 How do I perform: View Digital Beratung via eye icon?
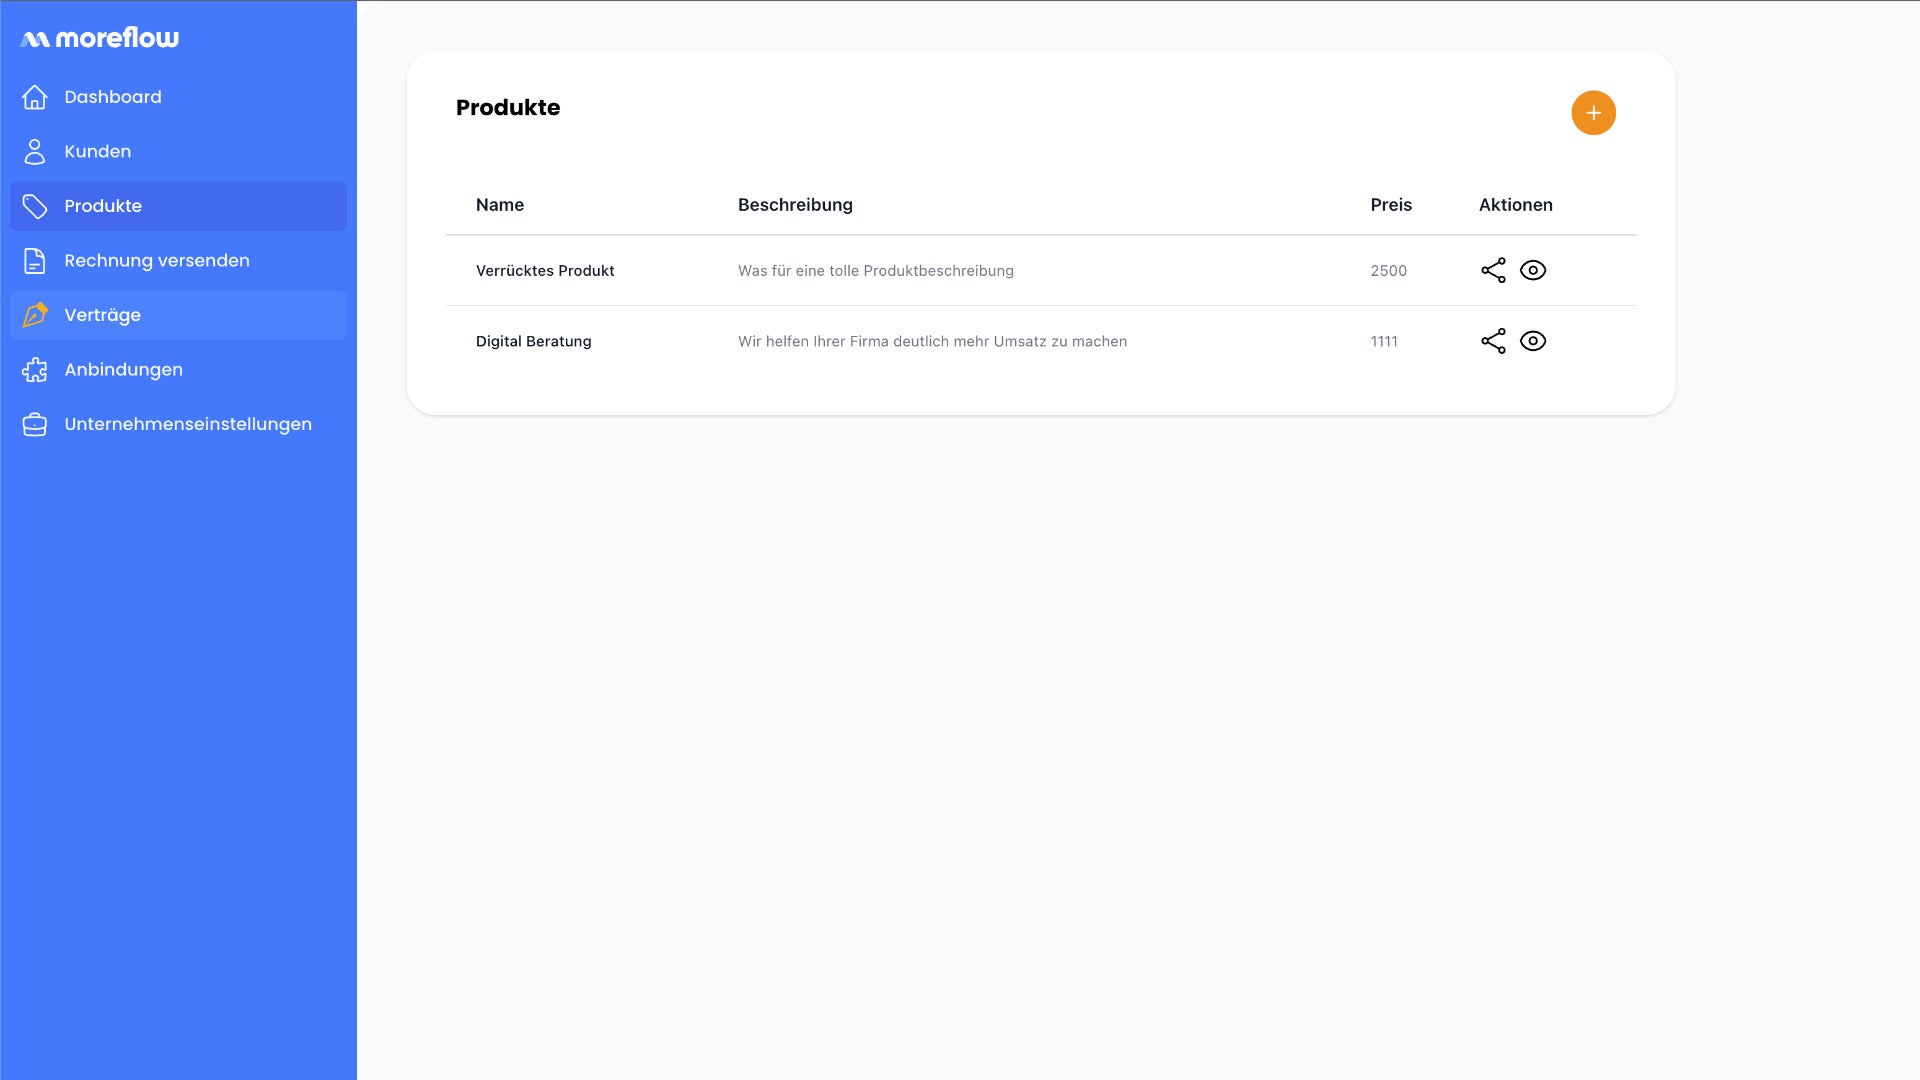tap(1533, 341)
